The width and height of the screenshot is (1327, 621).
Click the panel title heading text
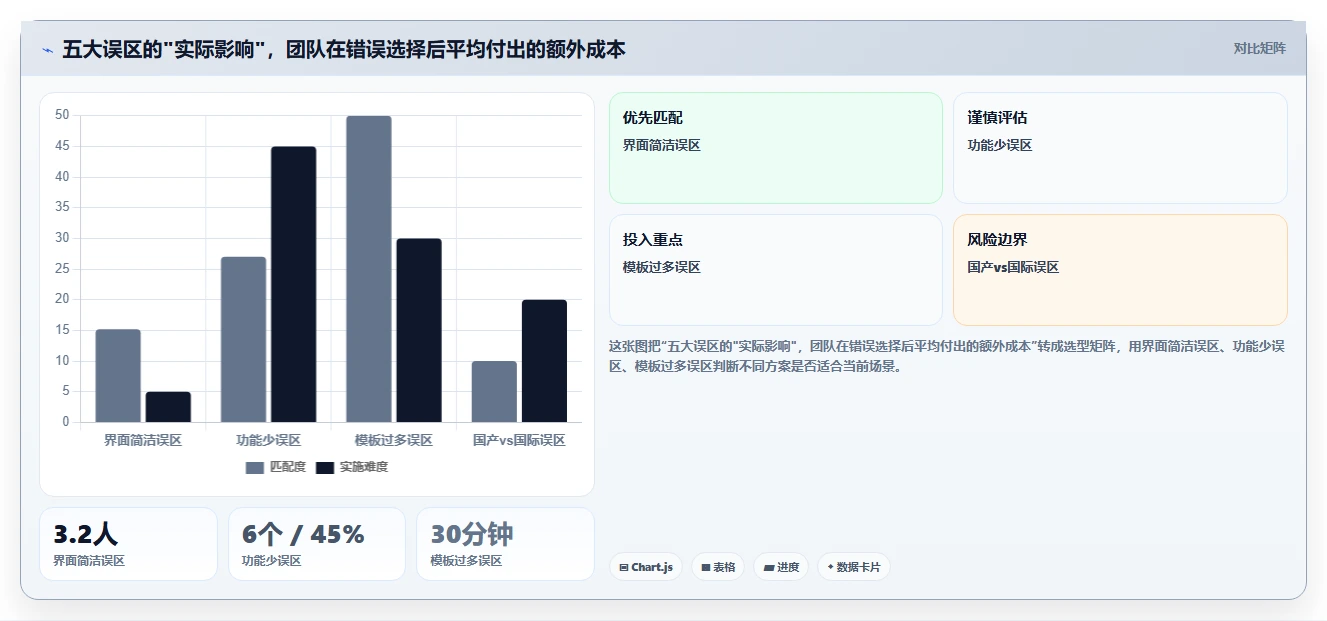344,50
